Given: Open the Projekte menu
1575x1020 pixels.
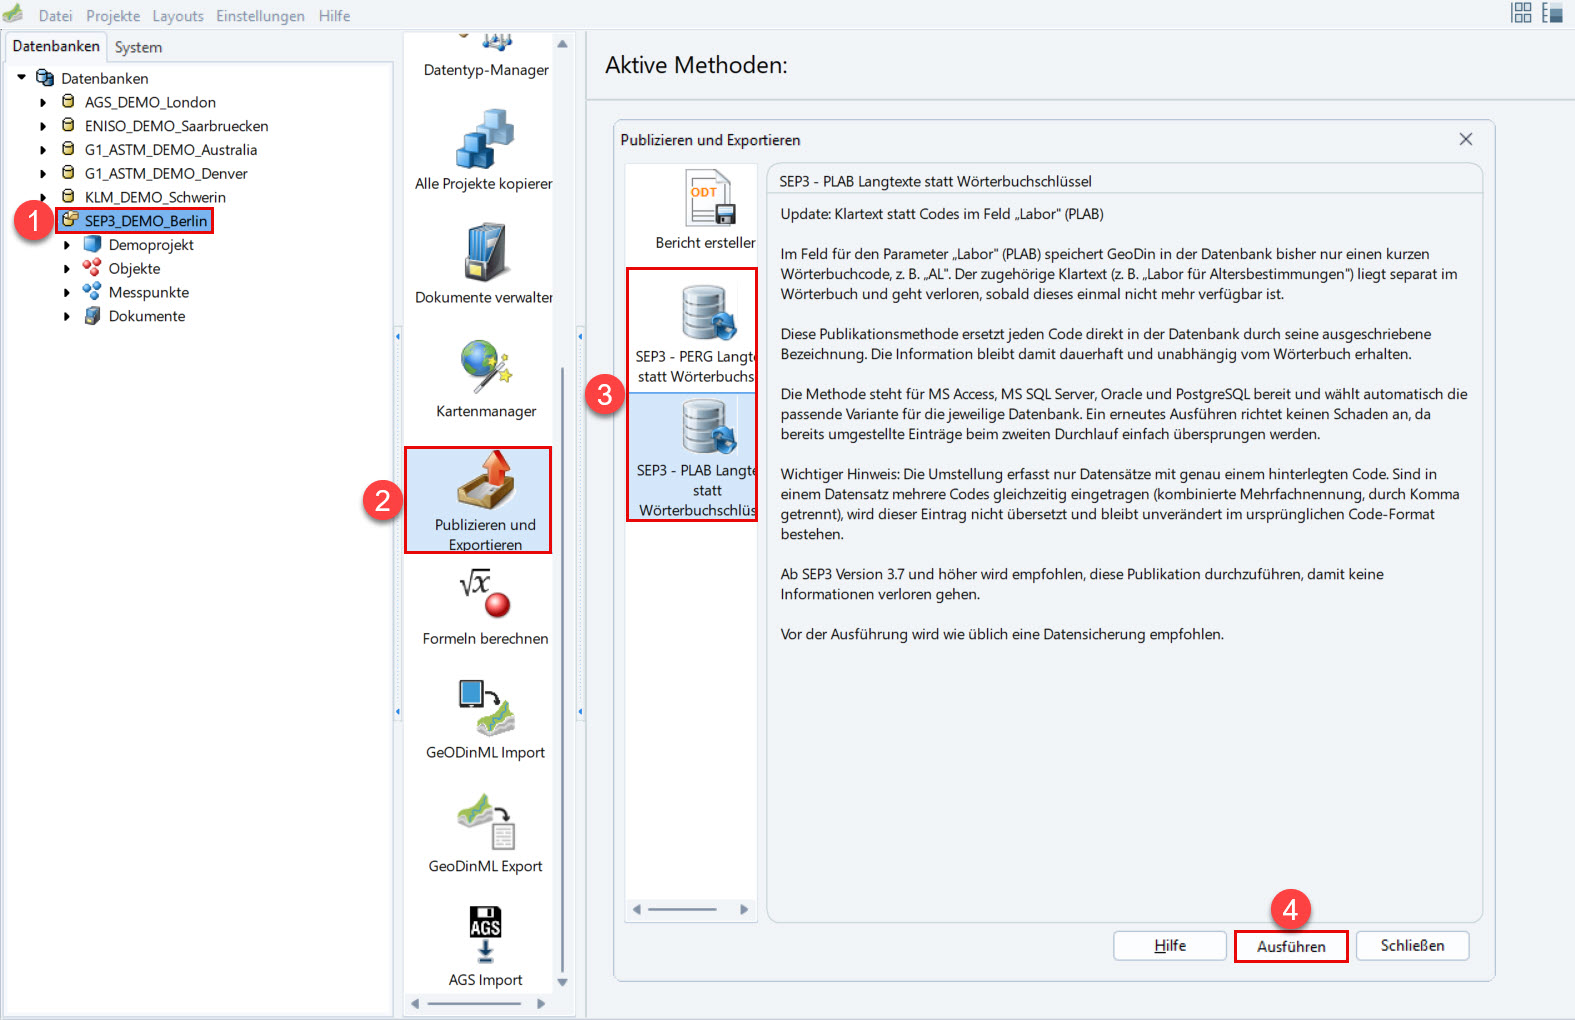Looking at the screenshot, I should [113, 16].
